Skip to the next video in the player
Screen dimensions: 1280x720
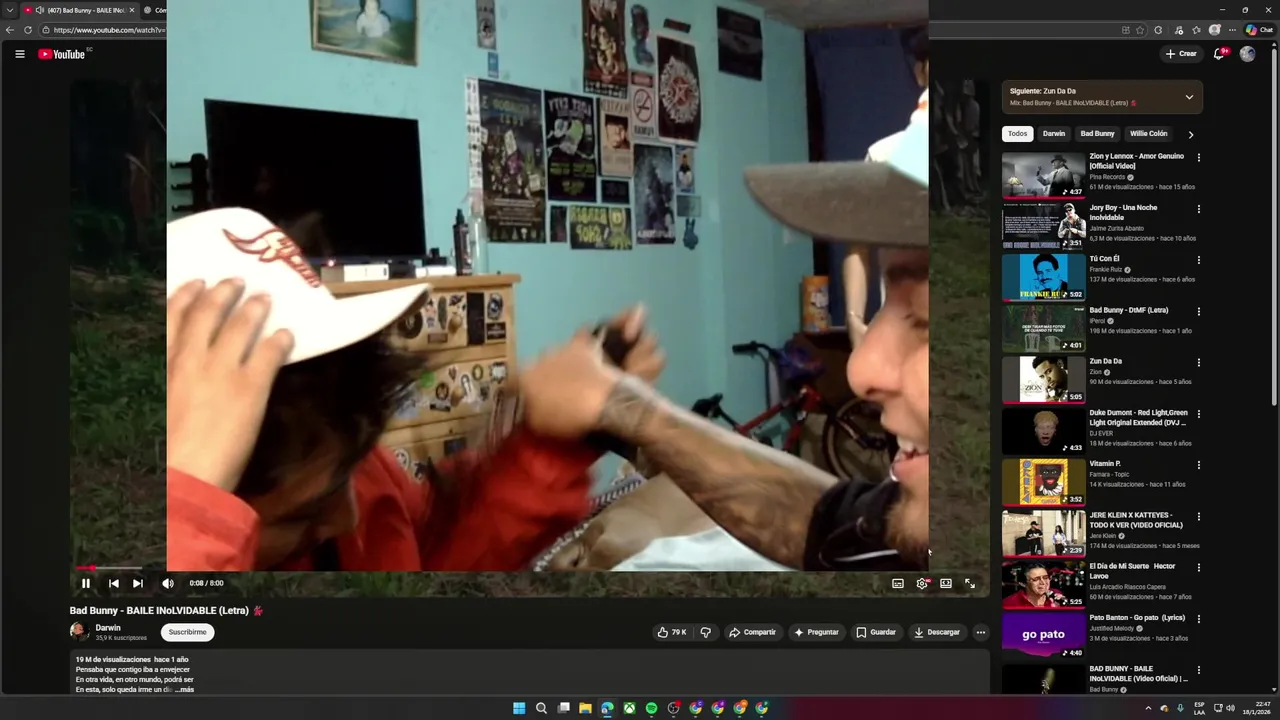138,583
